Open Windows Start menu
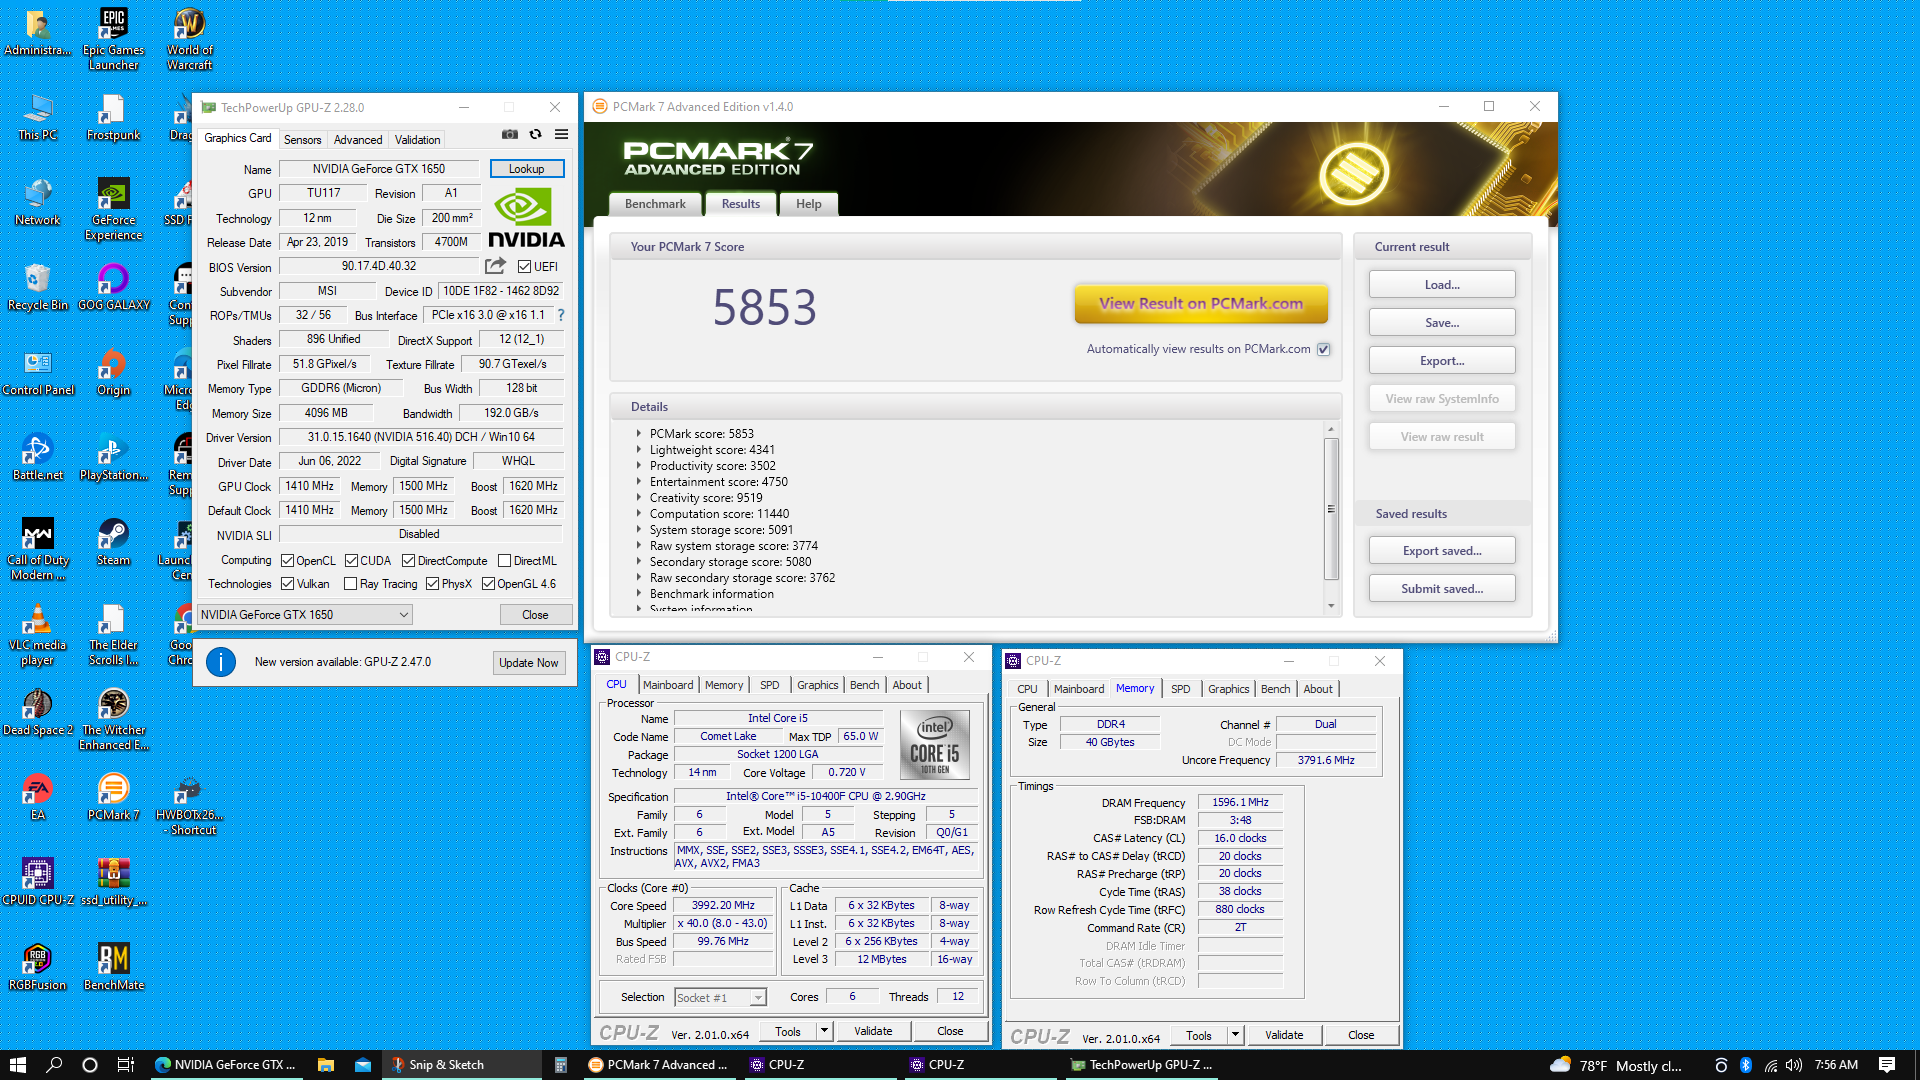1920x1080 pixels. click(17, 1065)
